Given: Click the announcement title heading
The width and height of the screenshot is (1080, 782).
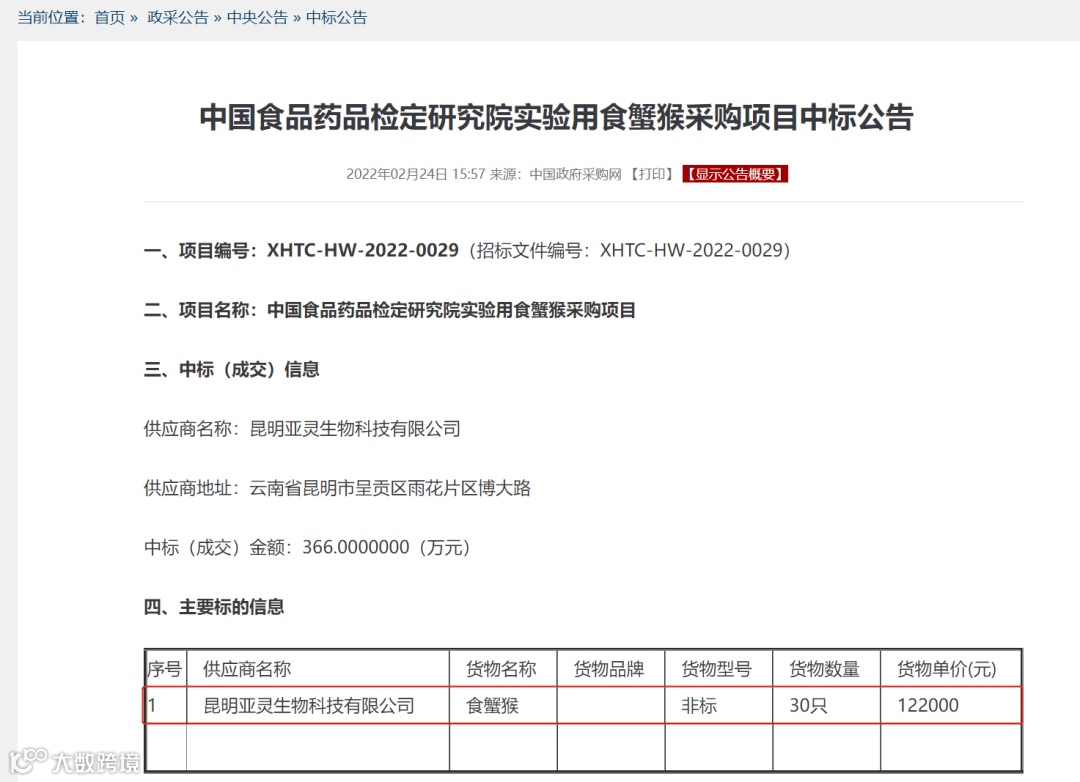Looking at the screenshot, I should tap(557, 117).
